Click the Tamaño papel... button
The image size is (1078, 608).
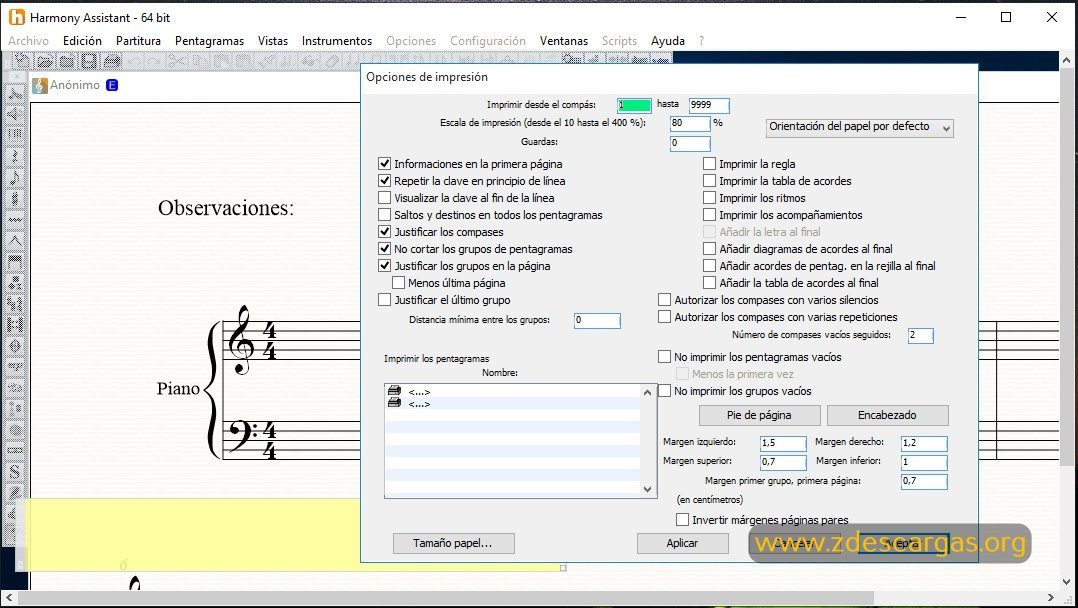454,543
